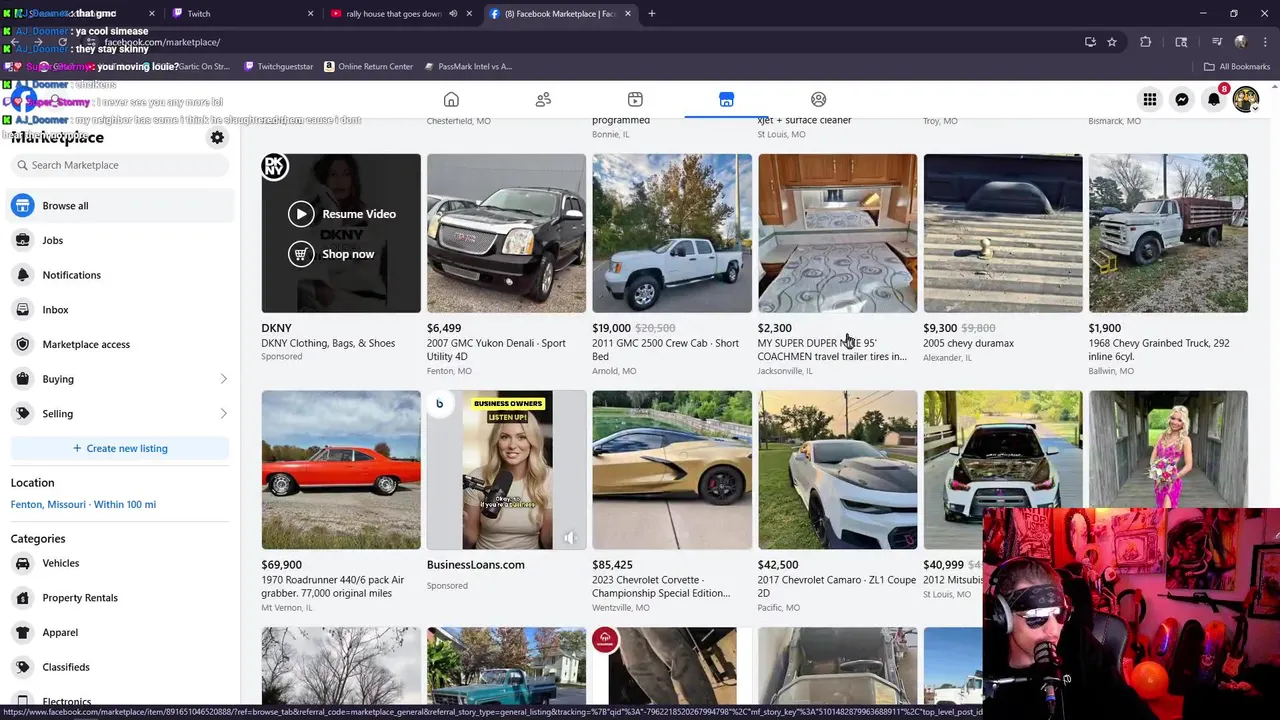Switch to the Twitch browser tab
The image size is (1280, 720).
tap(242, 14)
